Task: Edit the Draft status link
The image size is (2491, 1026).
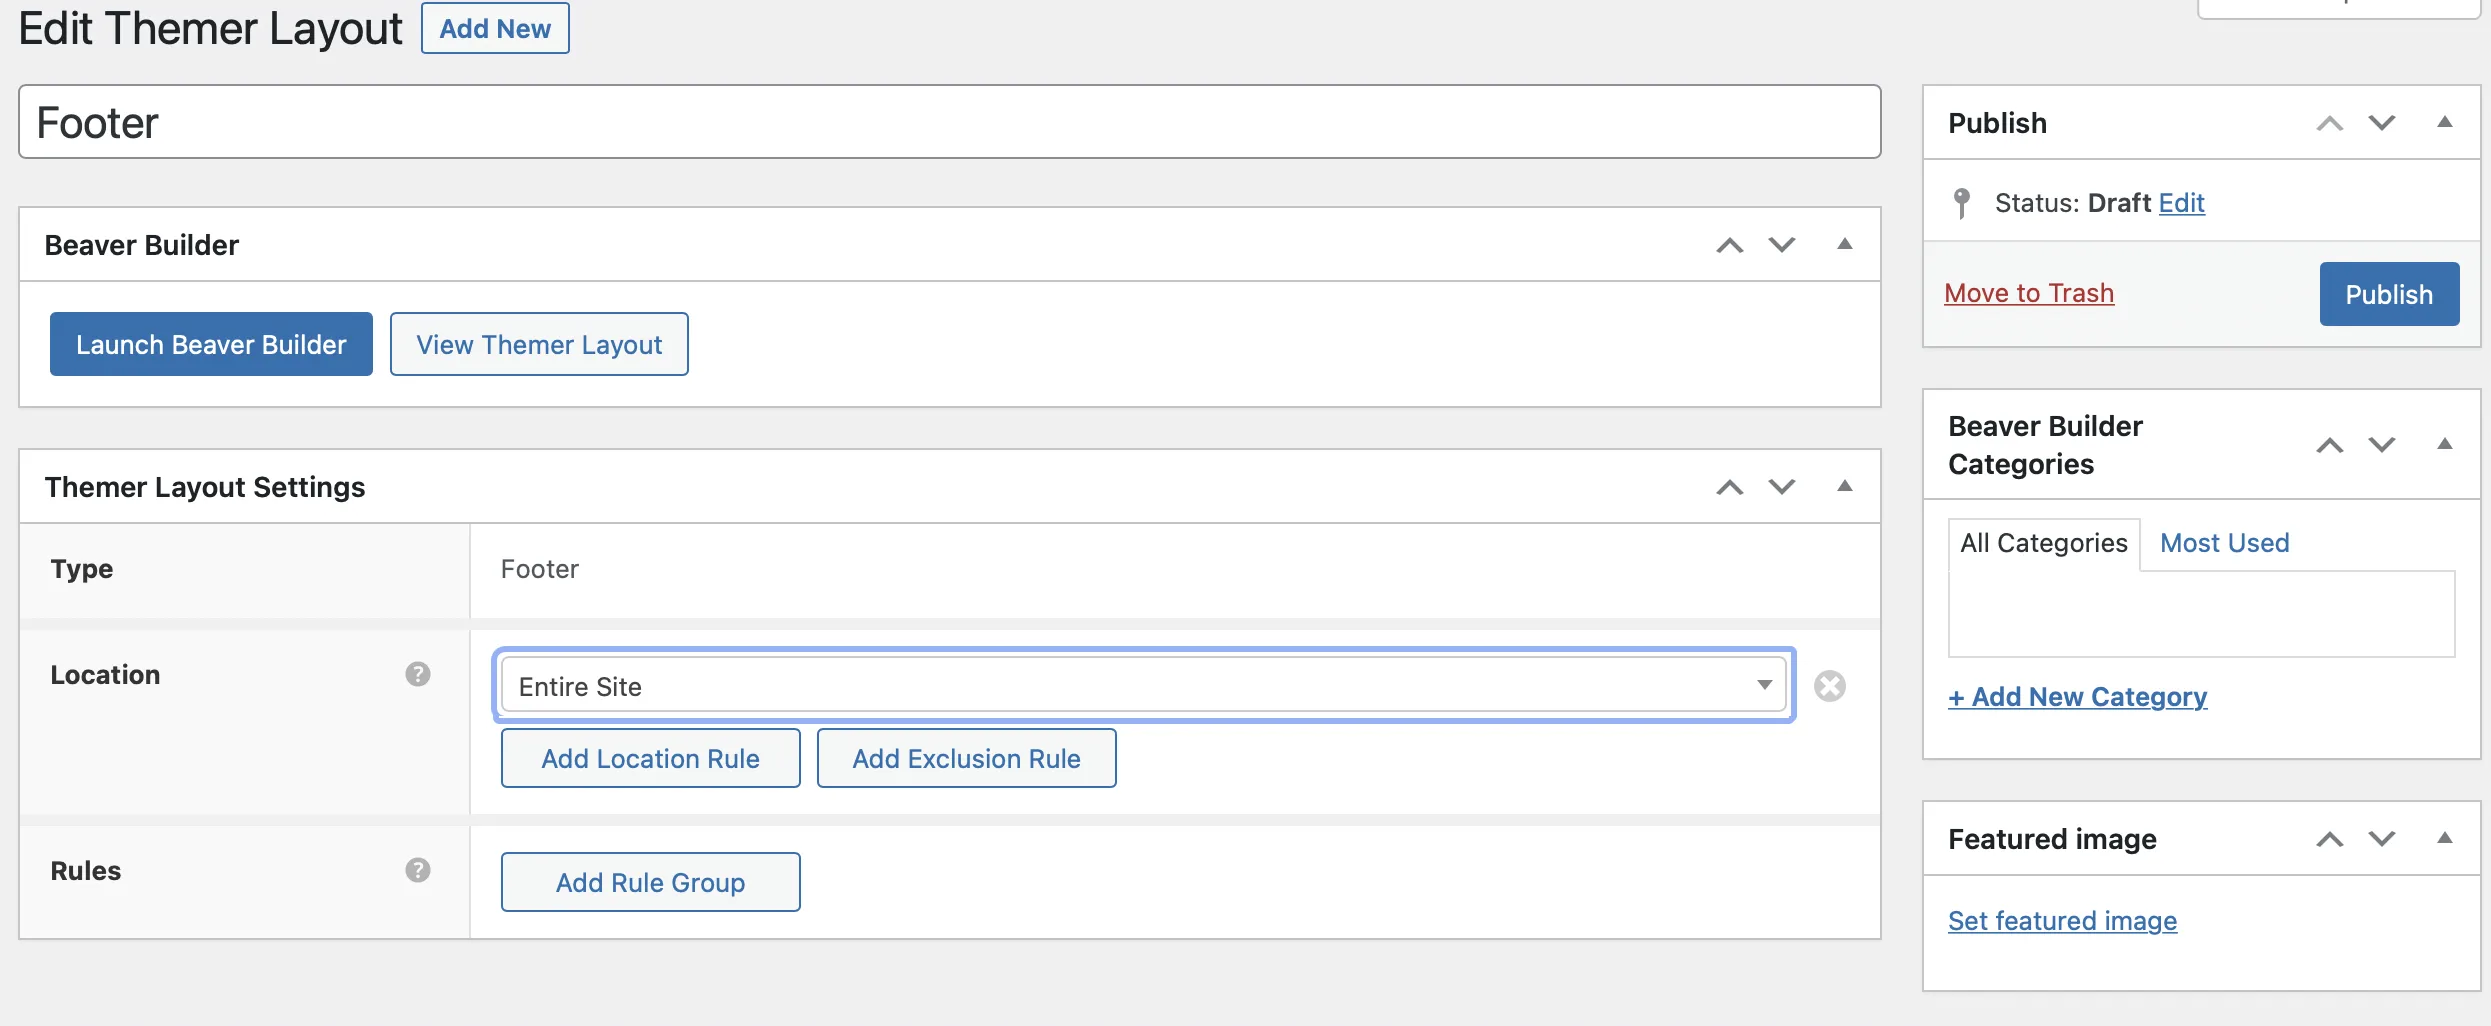Action: pyautogui.click(x=2181, y=203)
